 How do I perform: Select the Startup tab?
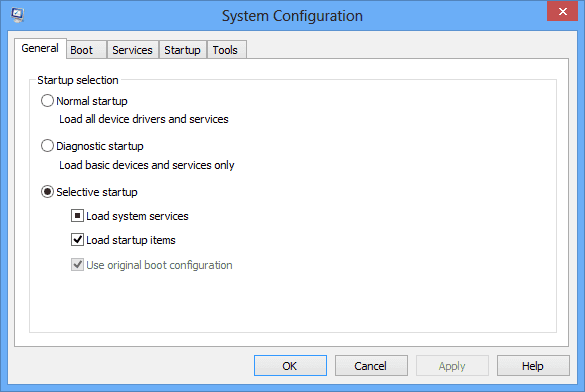(182, 50)
